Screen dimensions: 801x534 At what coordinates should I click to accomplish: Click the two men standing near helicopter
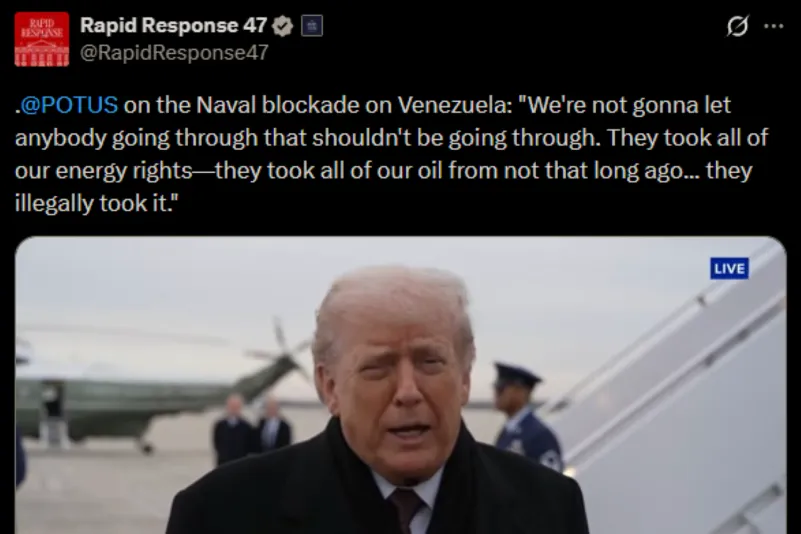click(251, 428)
